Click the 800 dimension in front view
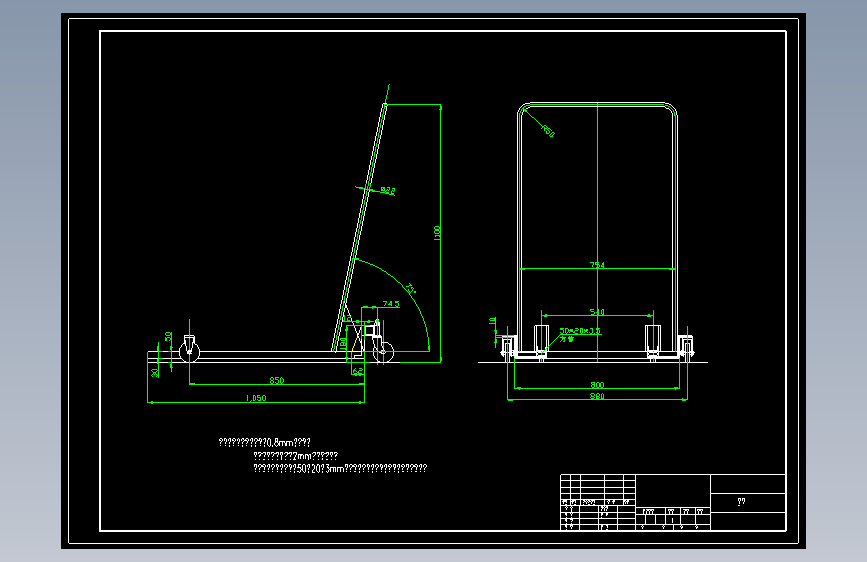The image size is (867, 562). click(x=597, y=384)
